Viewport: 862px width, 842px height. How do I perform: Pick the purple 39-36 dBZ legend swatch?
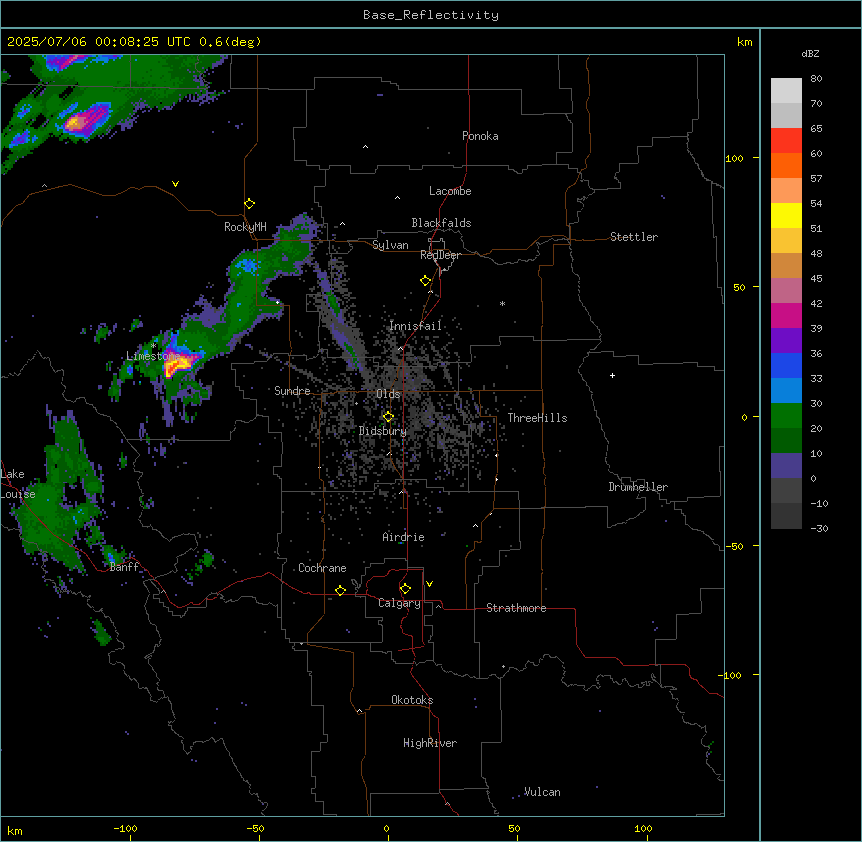(786, 341)
